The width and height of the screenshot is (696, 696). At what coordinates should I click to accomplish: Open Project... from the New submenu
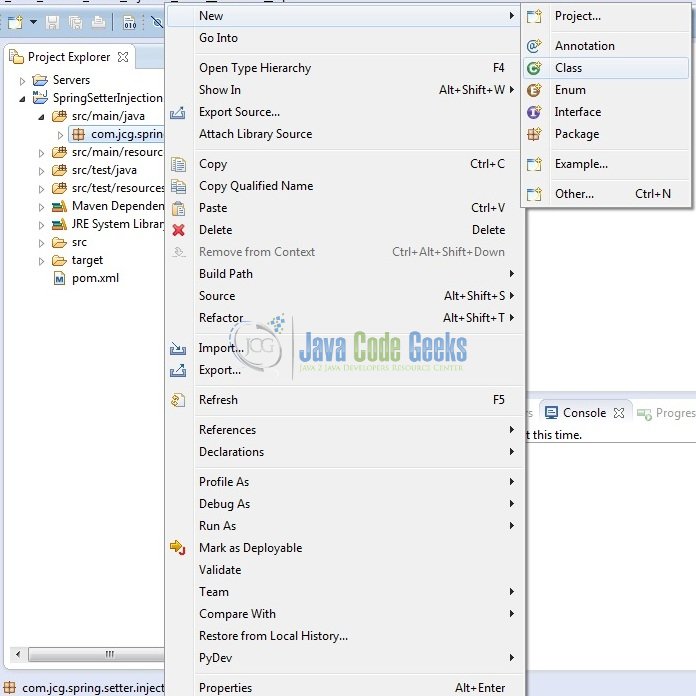coord(605,16)
